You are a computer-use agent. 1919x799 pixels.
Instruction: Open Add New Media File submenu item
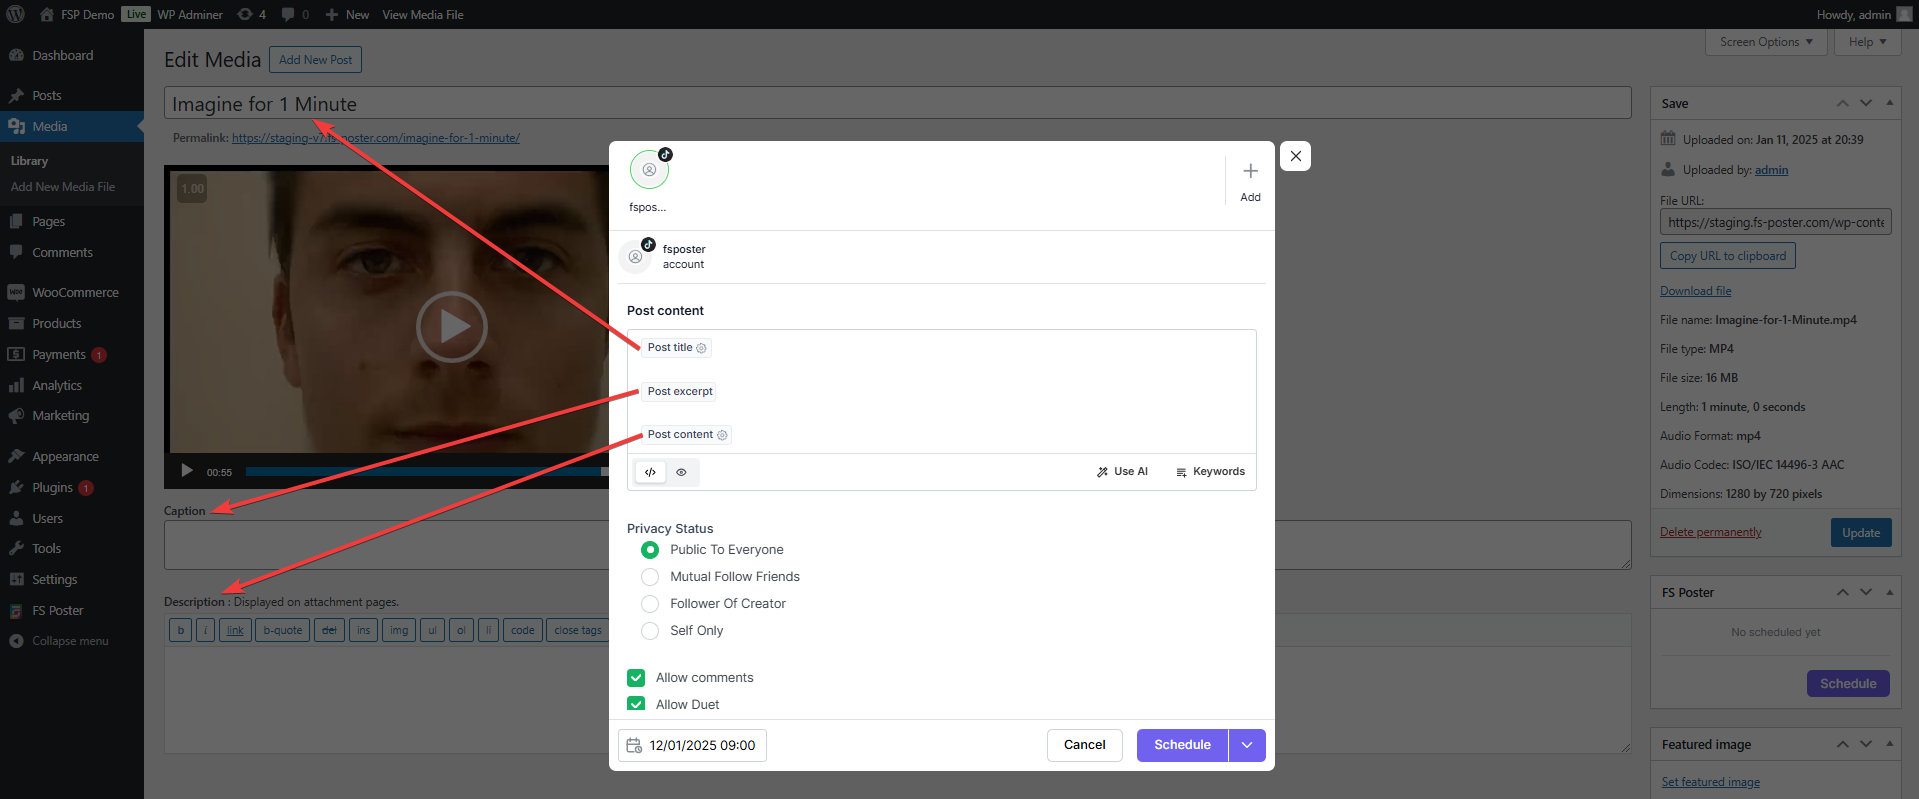(63, 187)
